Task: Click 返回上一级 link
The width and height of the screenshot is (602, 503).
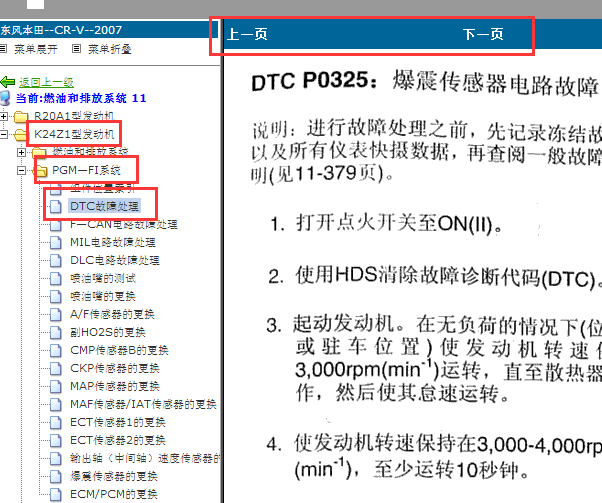Action: (46, 82)
